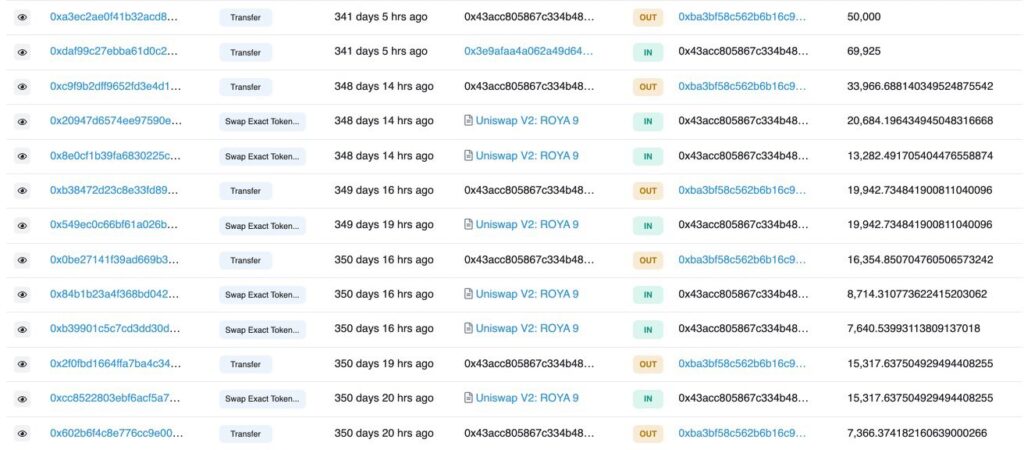Screen dimensions: 1024x450
Task: Open recipient 0xba3bf58c562b6b16c9 in first row
Action: [x=742, y=17]
